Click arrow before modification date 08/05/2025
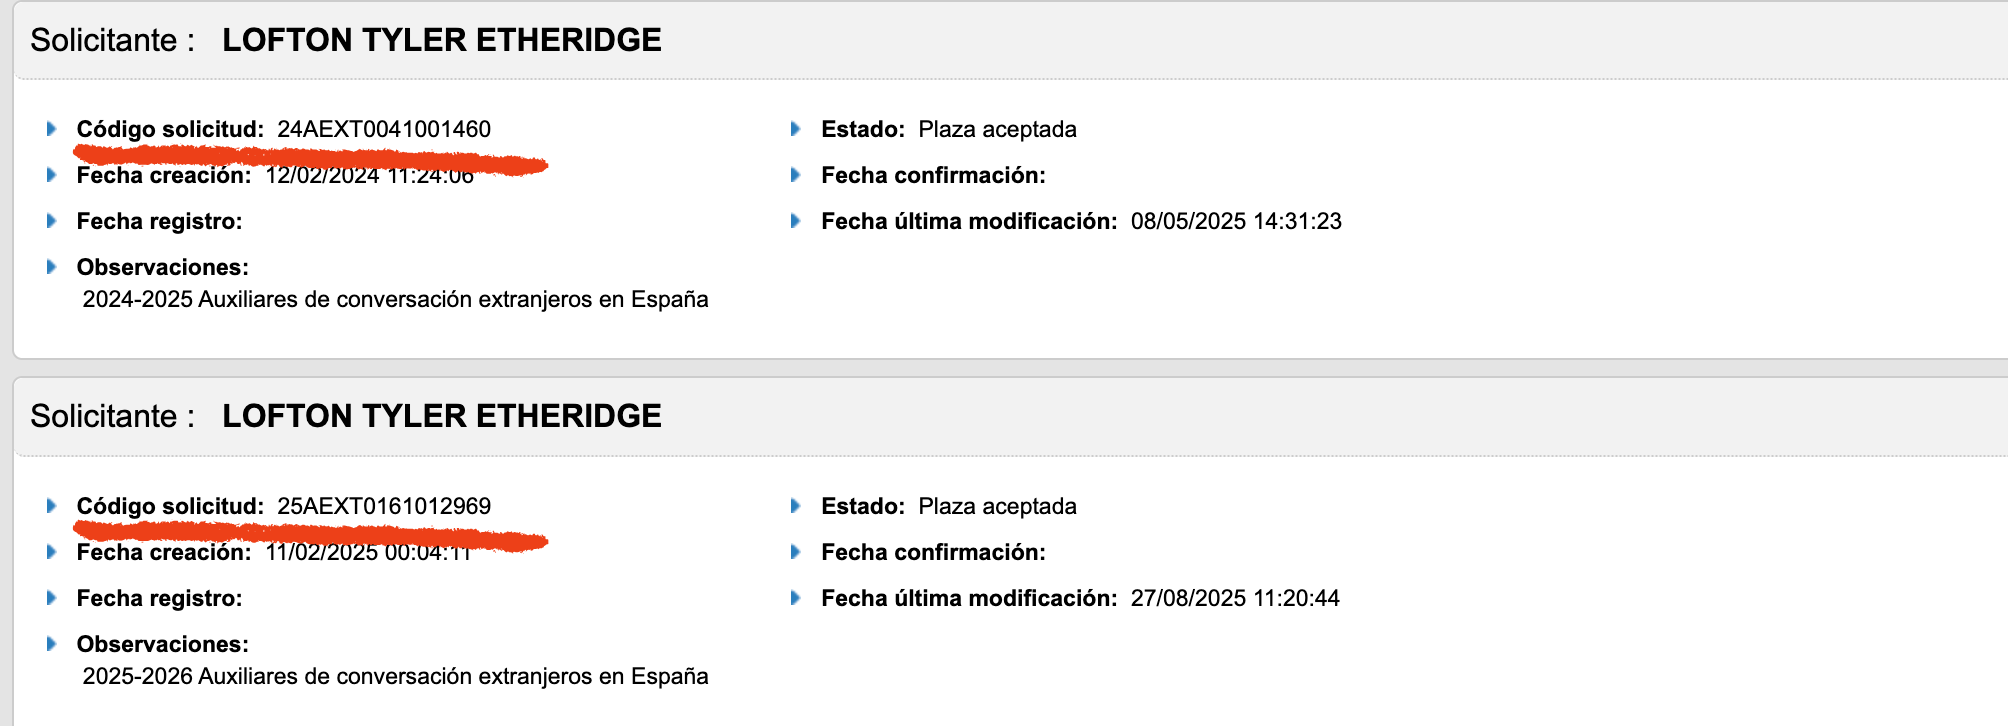This screenshot has height=726, width=2008. [x=796, y=221]
